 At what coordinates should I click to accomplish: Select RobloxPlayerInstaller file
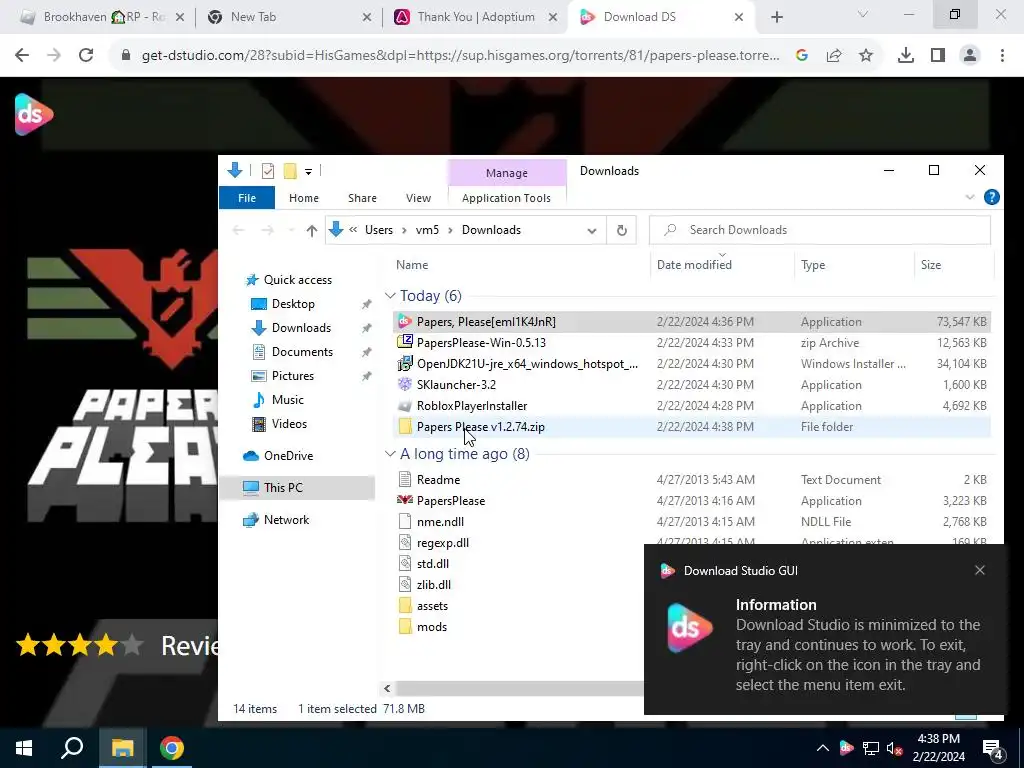(x=692, y=406)
